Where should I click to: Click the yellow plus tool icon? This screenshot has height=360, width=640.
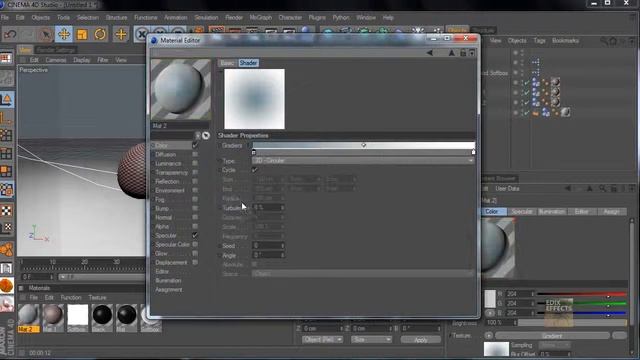[121, 34]
